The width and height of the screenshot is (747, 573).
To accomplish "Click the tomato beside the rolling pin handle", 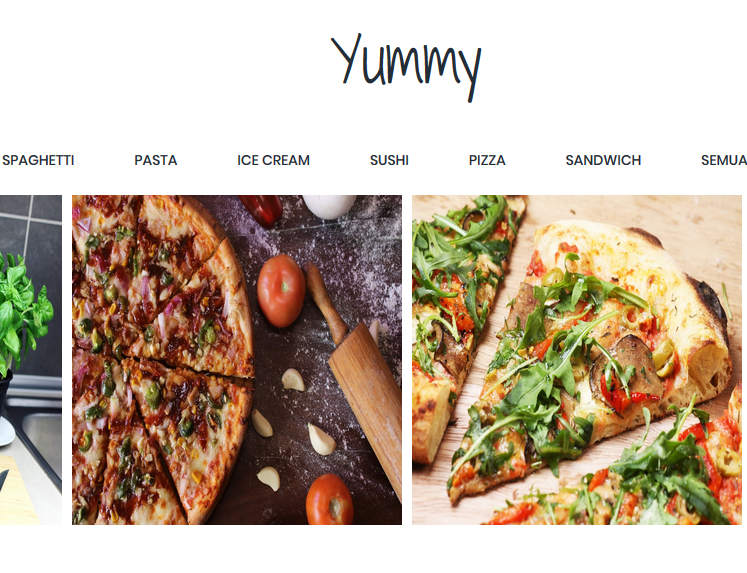I will (x=281, y=291).
